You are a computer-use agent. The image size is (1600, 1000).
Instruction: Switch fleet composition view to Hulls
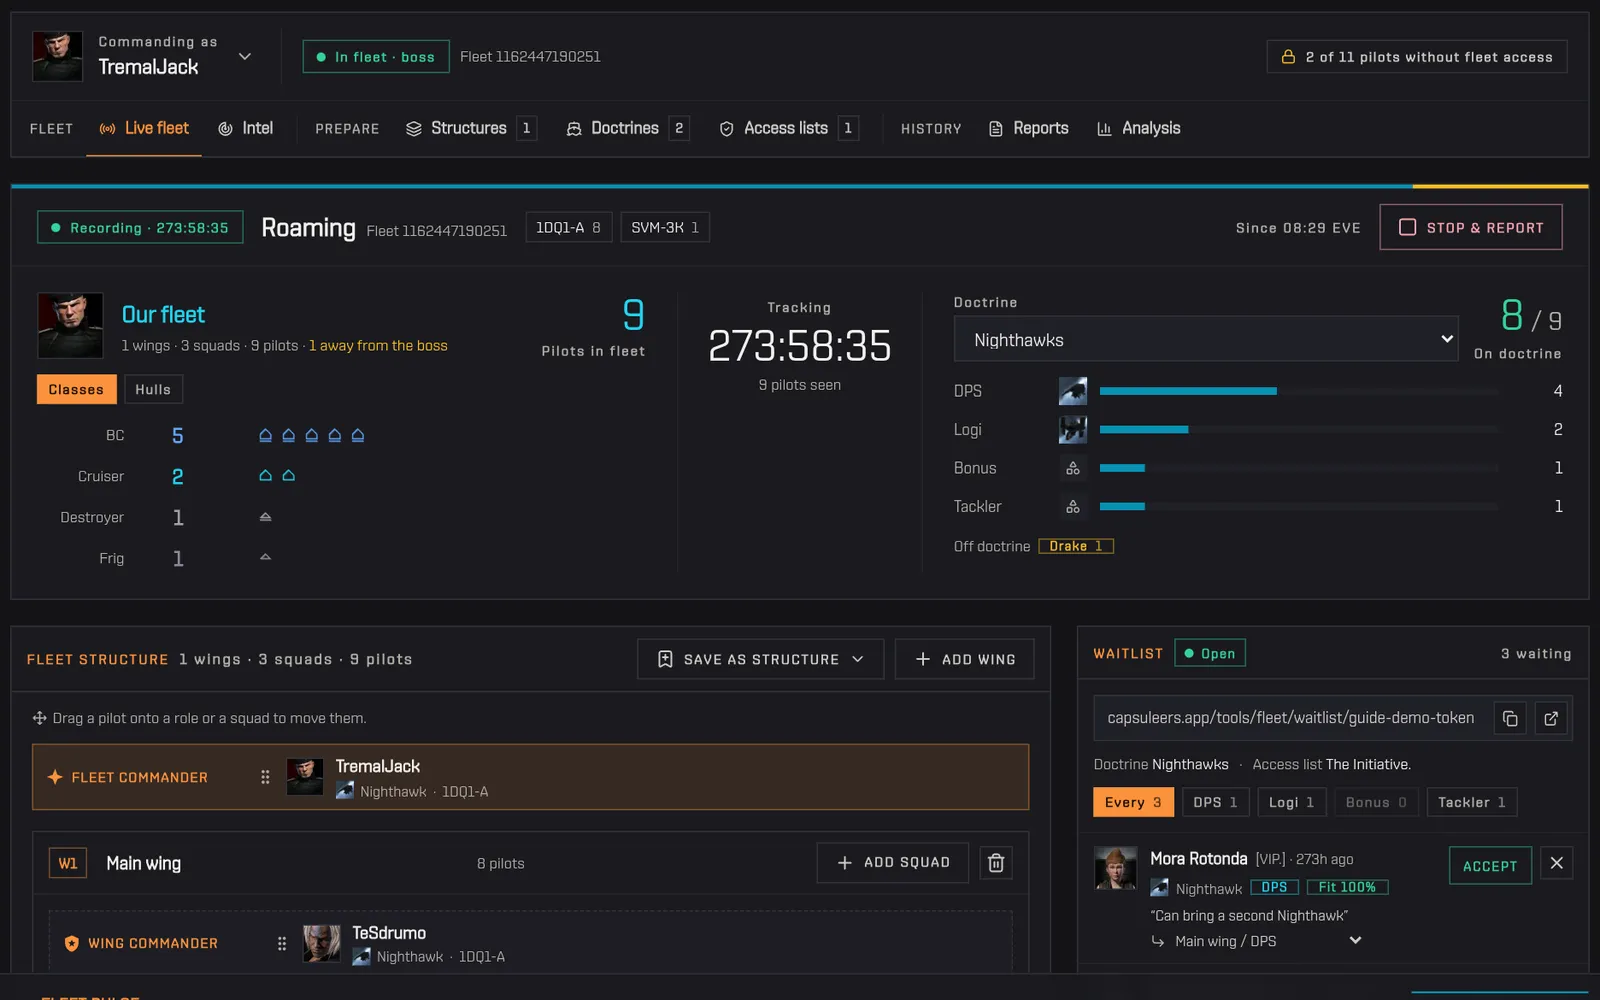[153, 389]
